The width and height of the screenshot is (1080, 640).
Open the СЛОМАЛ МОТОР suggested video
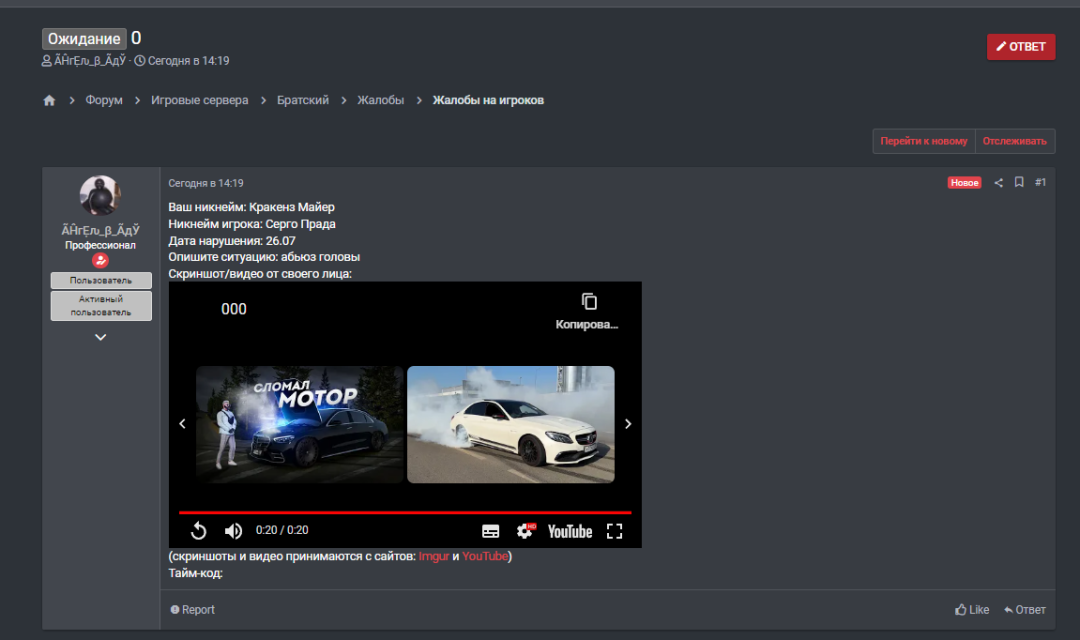(x=300, y=424)
